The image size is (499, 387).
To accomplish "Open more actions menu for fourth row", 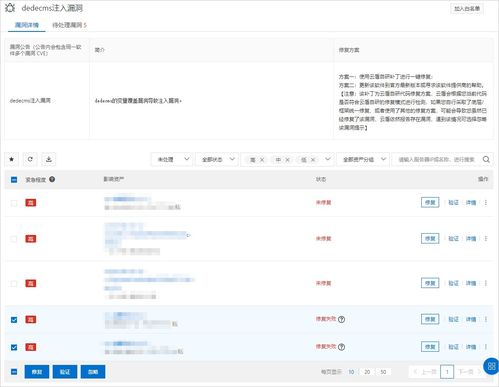I will (486, 319).
